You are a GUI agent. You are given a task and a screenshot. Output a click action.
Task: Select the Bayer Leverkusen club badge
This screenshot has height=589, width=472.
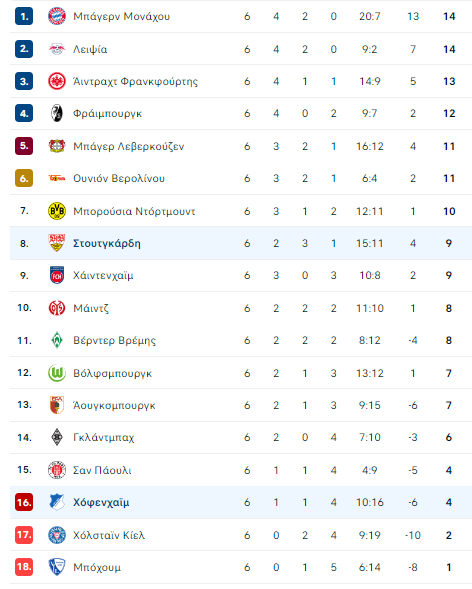pos(57,146)
